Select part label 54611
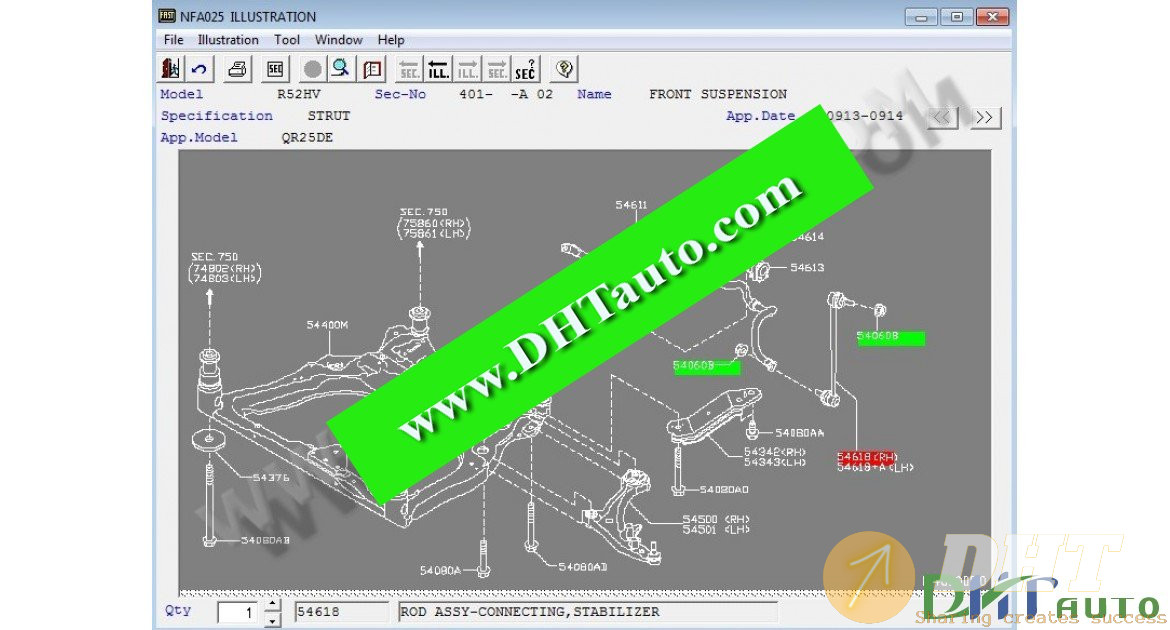The height and width of the screenshot is (630, 1170). click(631, 205)
